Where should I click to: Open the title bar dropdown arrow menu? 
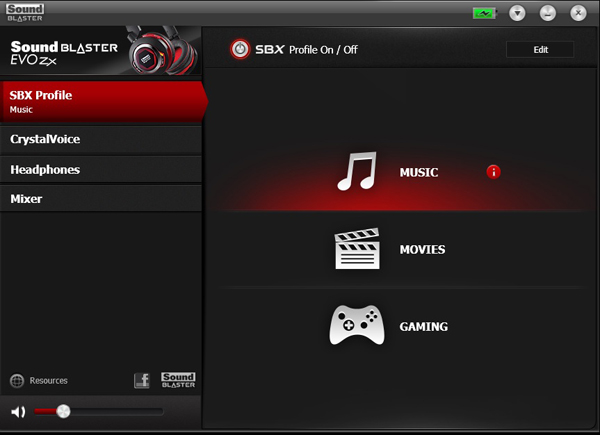517,13
